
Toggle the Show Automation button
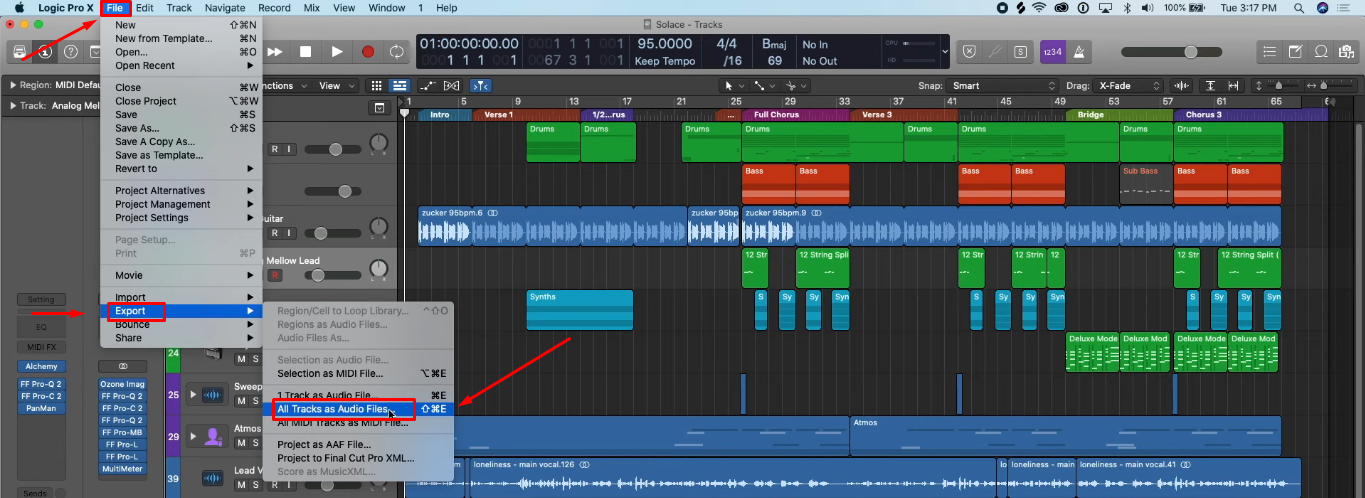click(x=428, y=86)
